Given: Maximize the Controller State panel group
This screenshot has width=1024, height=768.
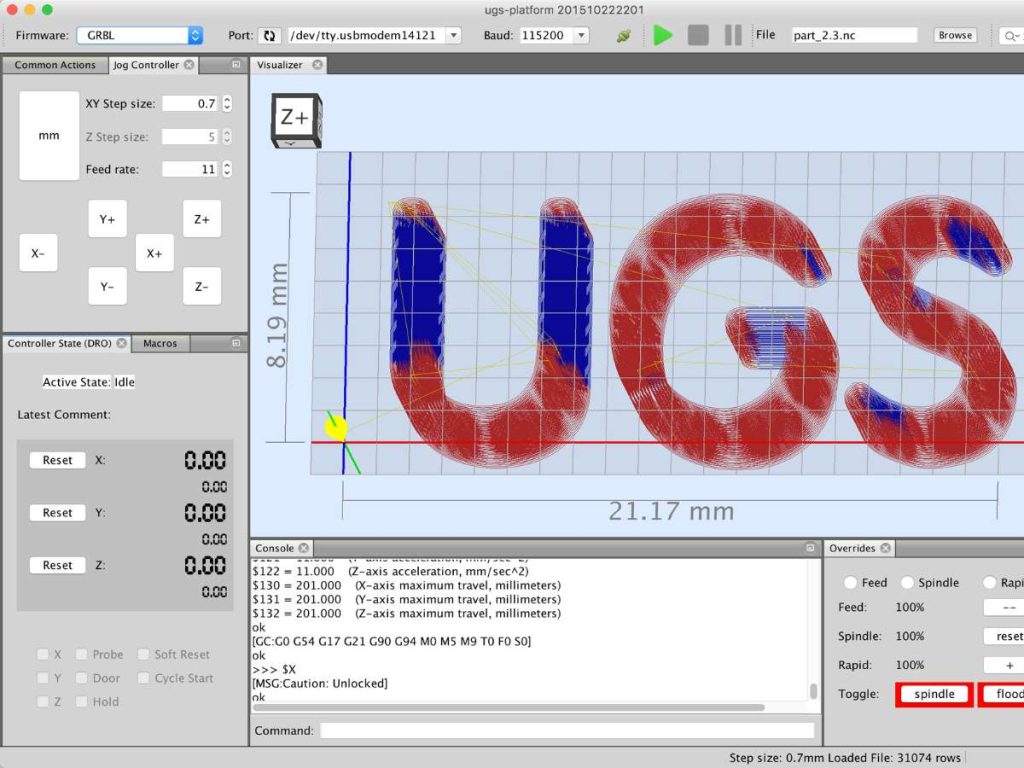Looking at the screenshot, I should click(x=236, y=343).
